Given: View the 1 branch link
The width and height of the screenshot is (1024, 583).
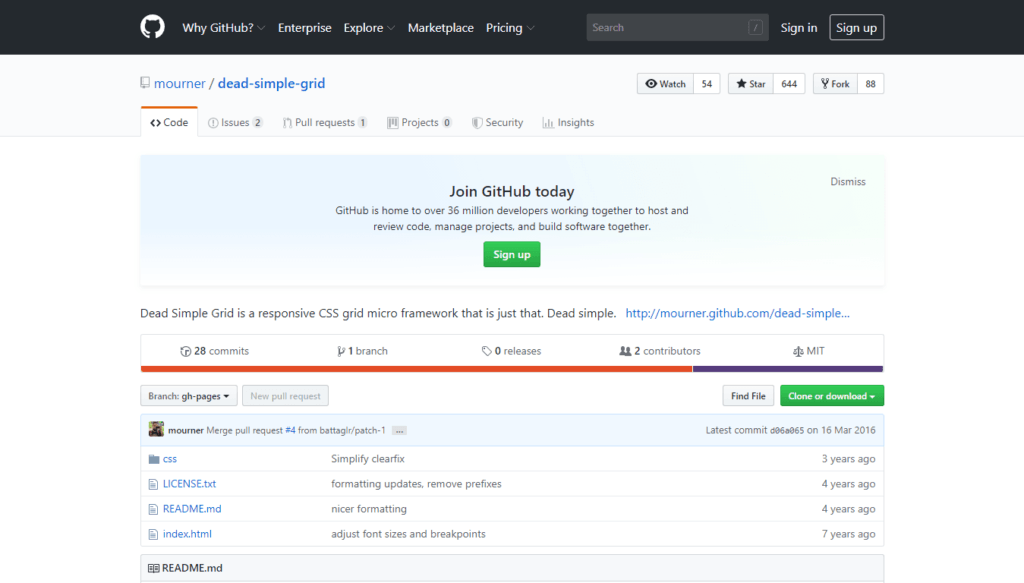Looking at the screenshot, I should (362, 351).
